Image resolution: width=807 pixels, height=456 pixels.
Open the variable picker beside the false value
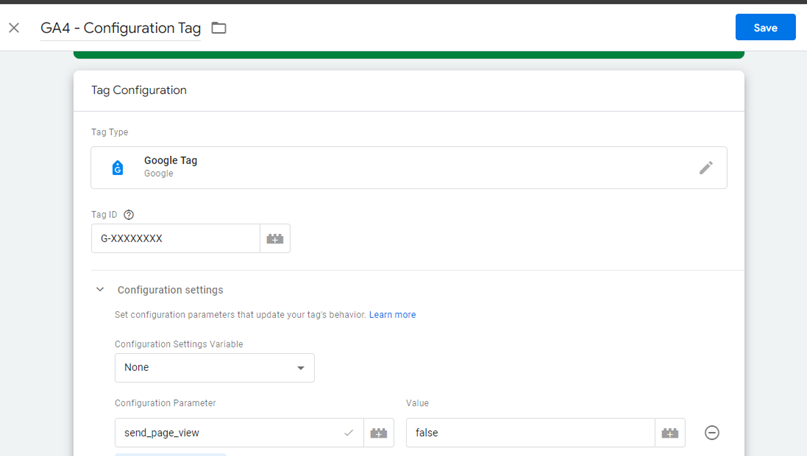click(x=670, y=433)
